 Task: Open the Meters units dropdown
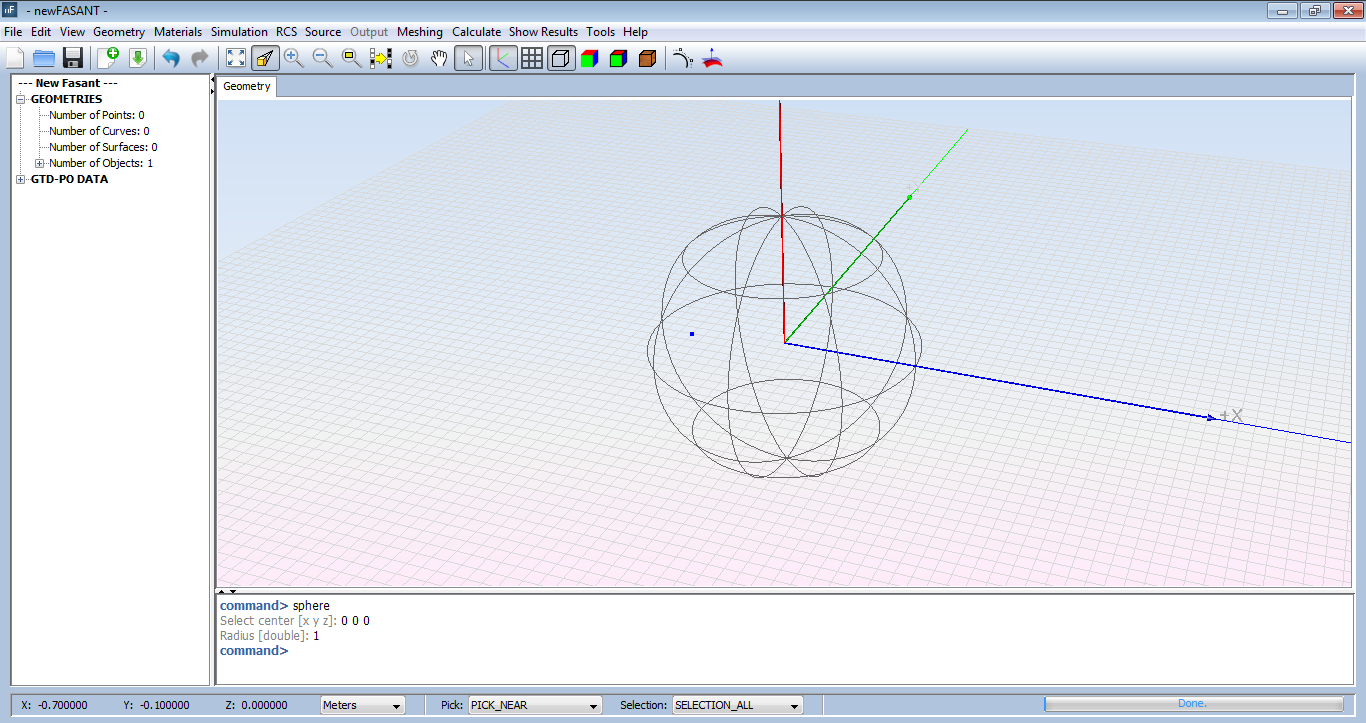point(395,705)
